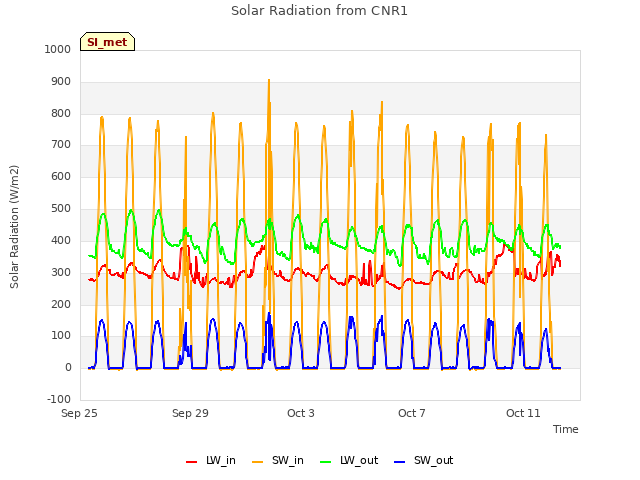This screenshot has height=480, width=640.
Task: Click the 700 y-axis tick label
Action: coord(61,144)
